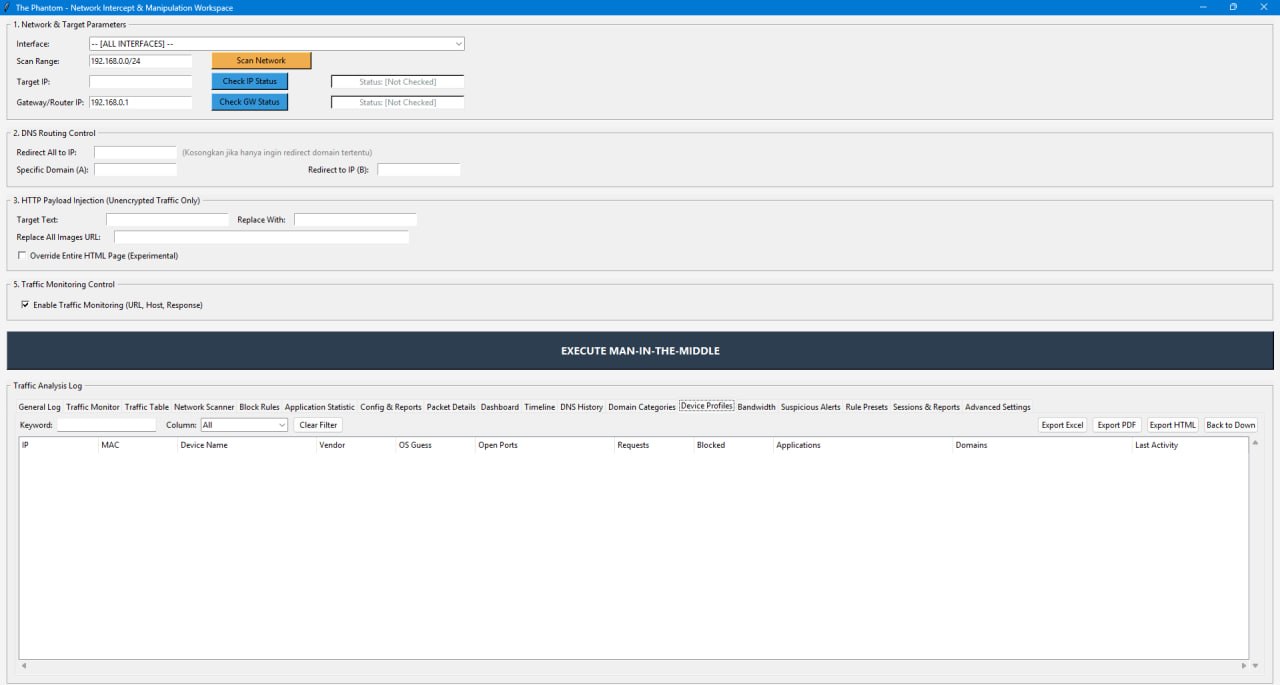Image resolution: width=1280 pixels, height=685 pixels.
Task: Click the Scan Network button
Action: (262, 61)
